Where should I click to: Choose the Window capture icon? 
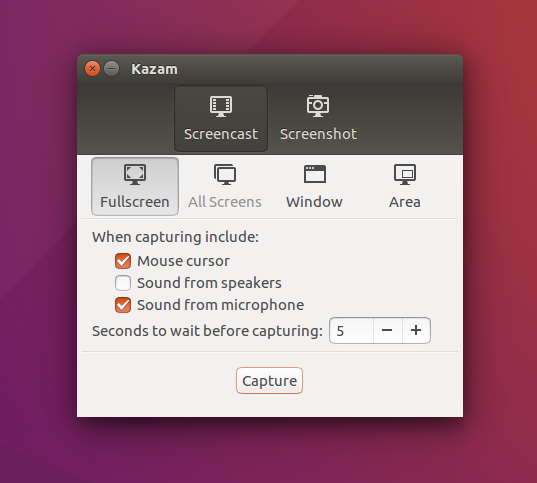pyautogui.click(x=315, y=174)
